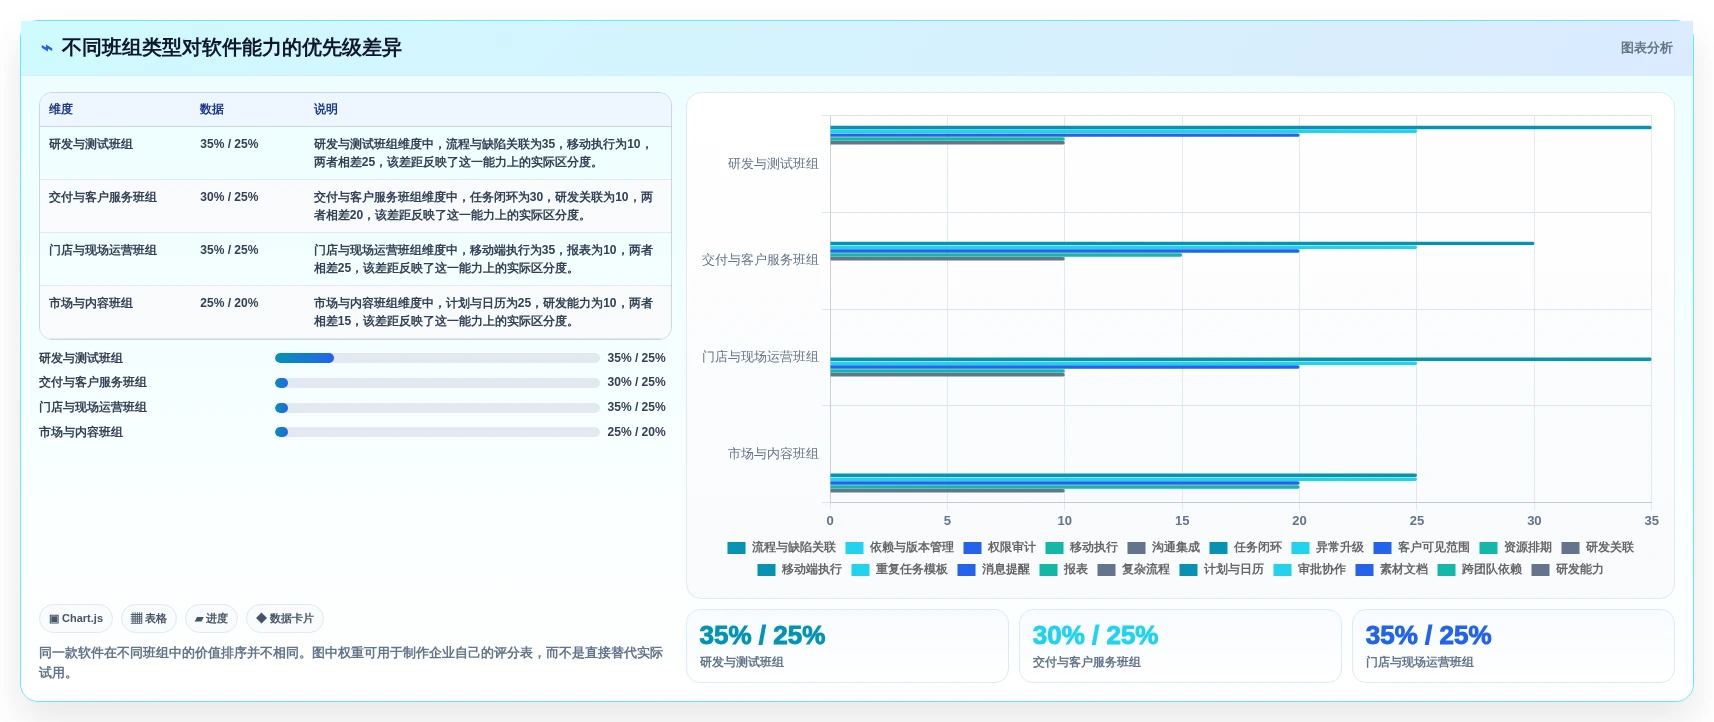Open the 交付与客户服务班组 data card
The height and width of the screenshot is (722, 1714).
[1180, 647]
